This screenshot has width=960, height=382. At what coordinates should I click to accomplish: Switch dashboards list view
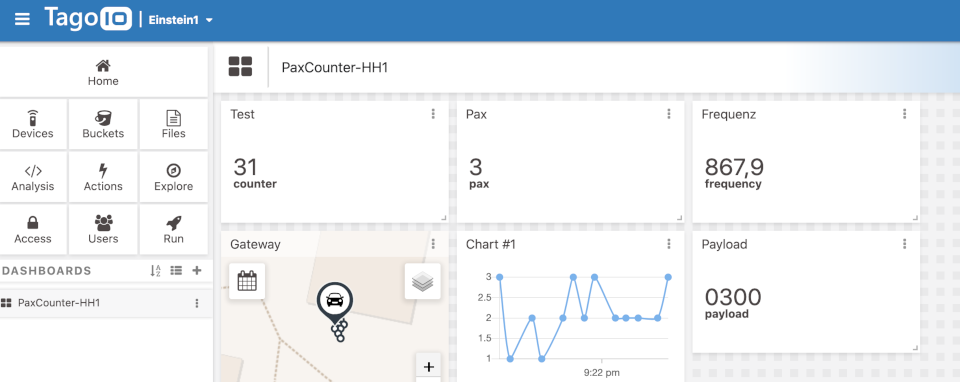176,271
